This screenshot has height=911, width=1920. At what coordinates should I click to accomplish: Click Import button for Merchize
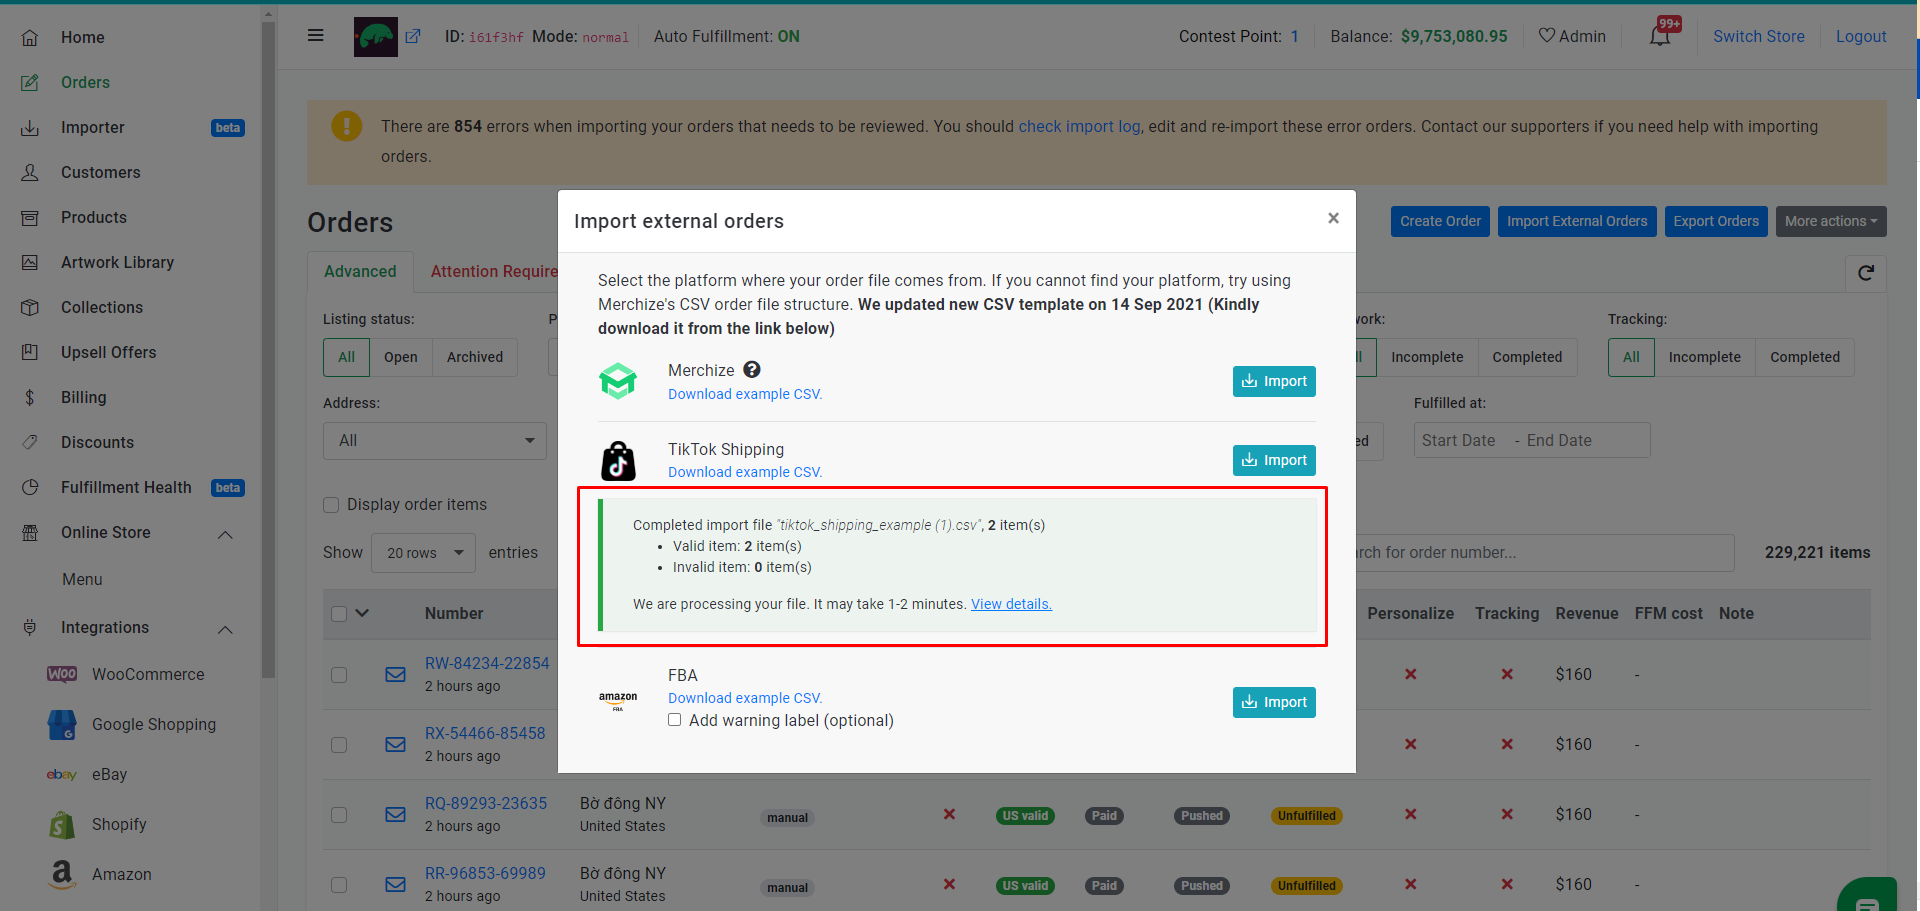(1274, 381)
